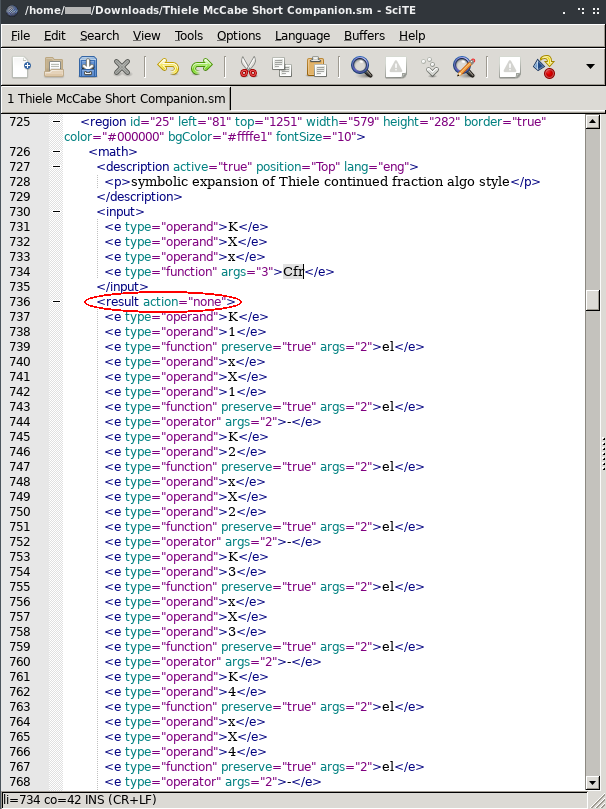The width and height of the screenshot is (606, 809).
Task: Copy the selection with the Copy icon
Action: pos(282,67)
